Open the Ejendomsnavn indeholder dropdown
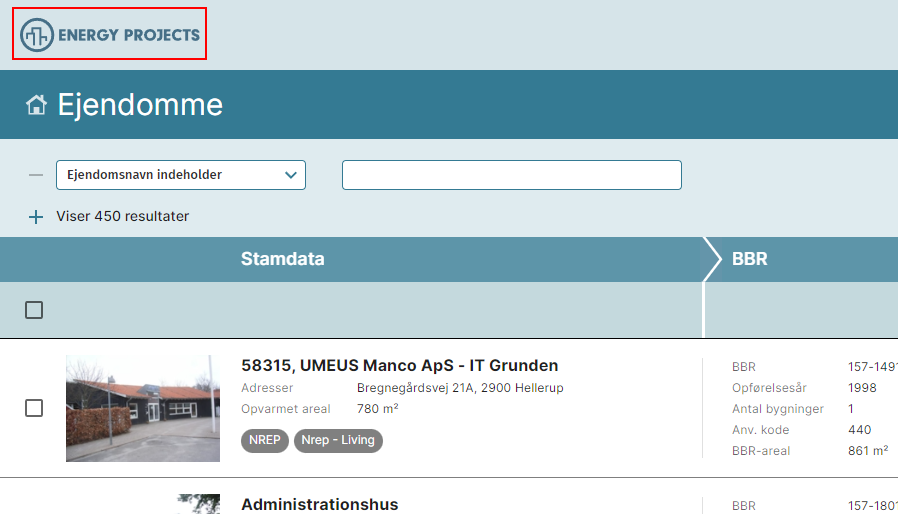 [x=180, y=175]
